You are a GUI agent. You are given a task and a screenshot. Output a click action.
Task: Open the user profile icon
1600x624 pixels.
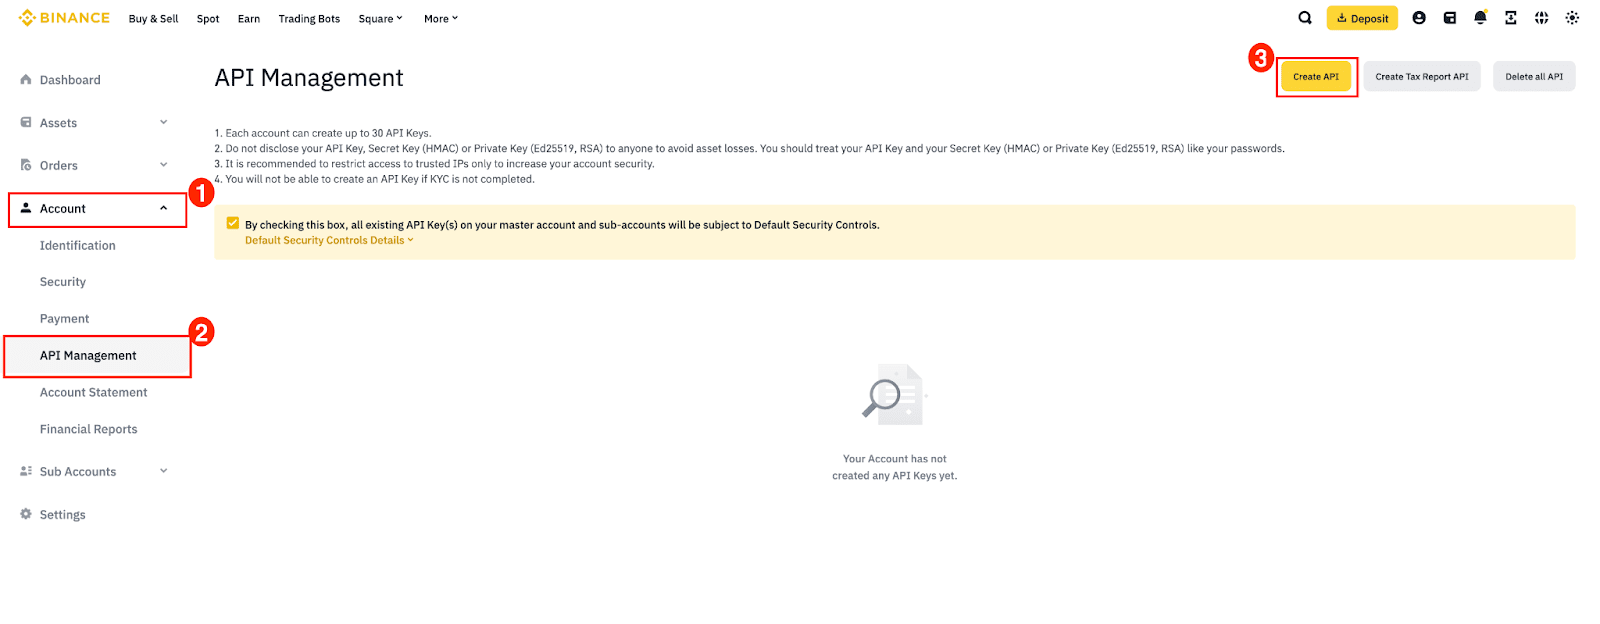pos(1419,18)
